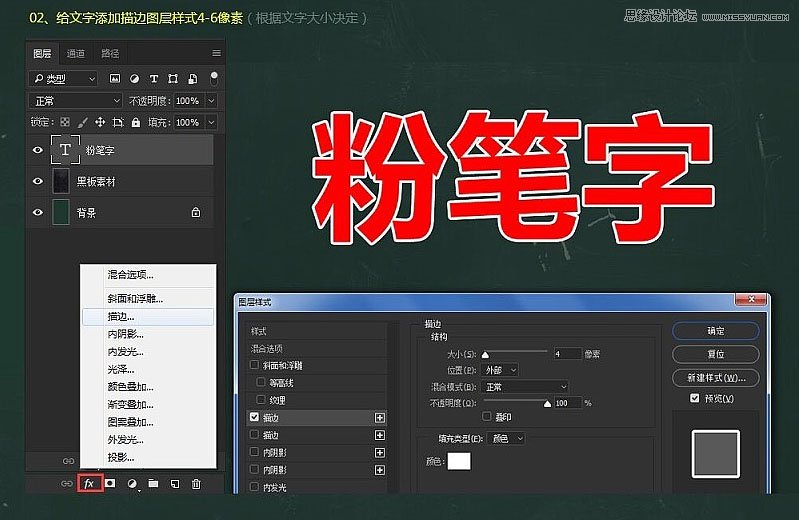Add a layer mask with the mask icon
Viewport: 799px width, 520px height.
(x=110, y=483)
